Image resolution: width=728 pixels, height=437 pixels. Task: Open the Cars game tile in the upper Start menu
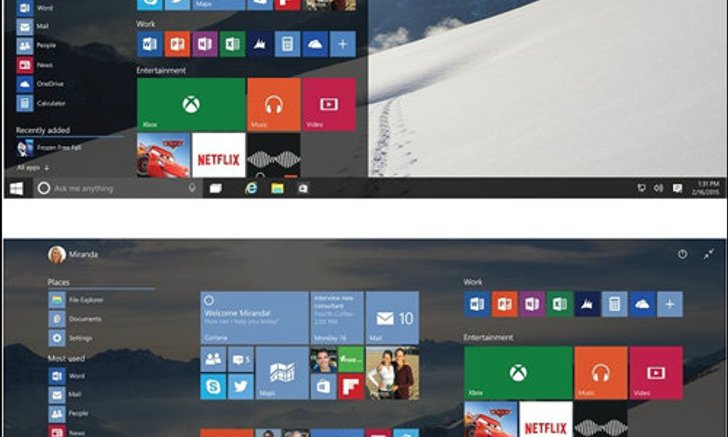pyautogui.click(x=163, y=155)
